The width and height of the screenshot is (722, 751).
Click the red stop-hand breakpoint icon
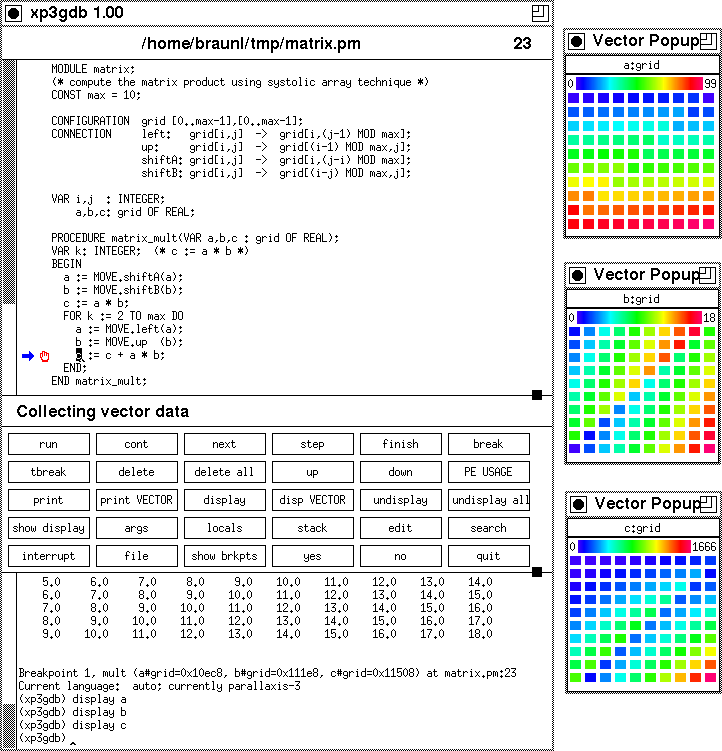[x=44, y=356]
